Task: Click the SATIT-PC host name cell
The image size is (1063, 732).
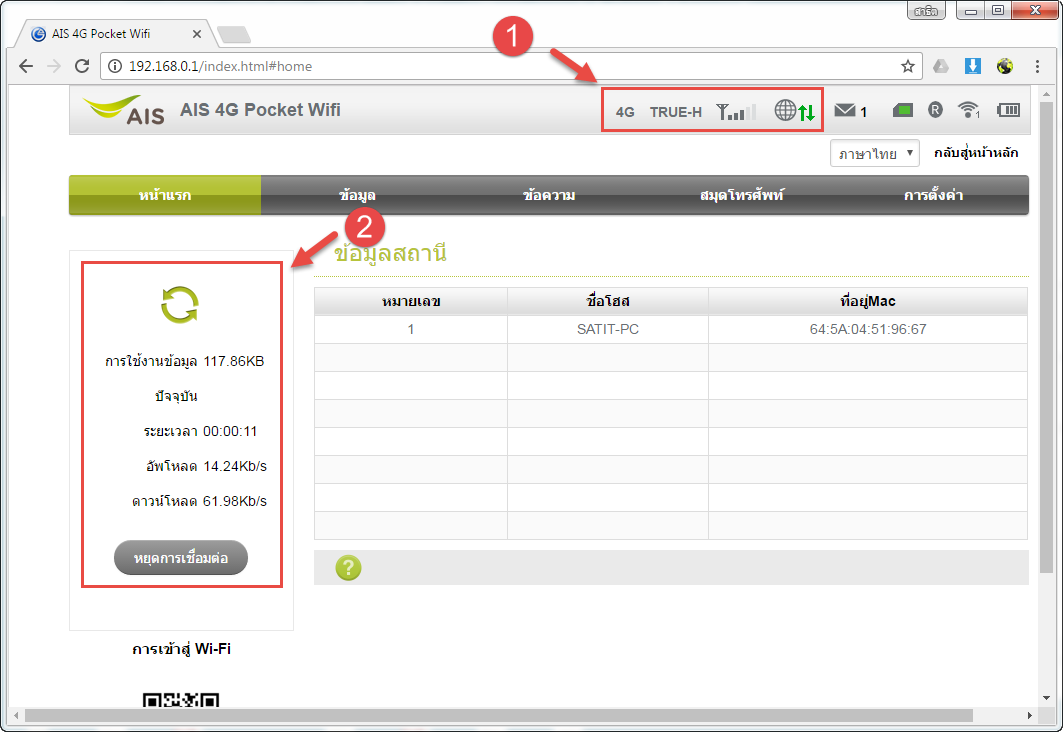Action: click(608, 329)
